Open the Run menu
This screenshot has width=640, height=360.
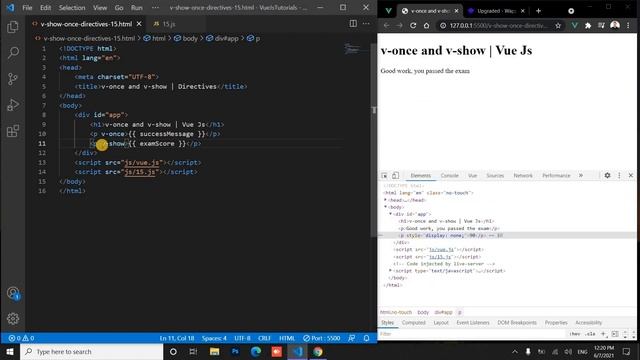coord(137,8)
